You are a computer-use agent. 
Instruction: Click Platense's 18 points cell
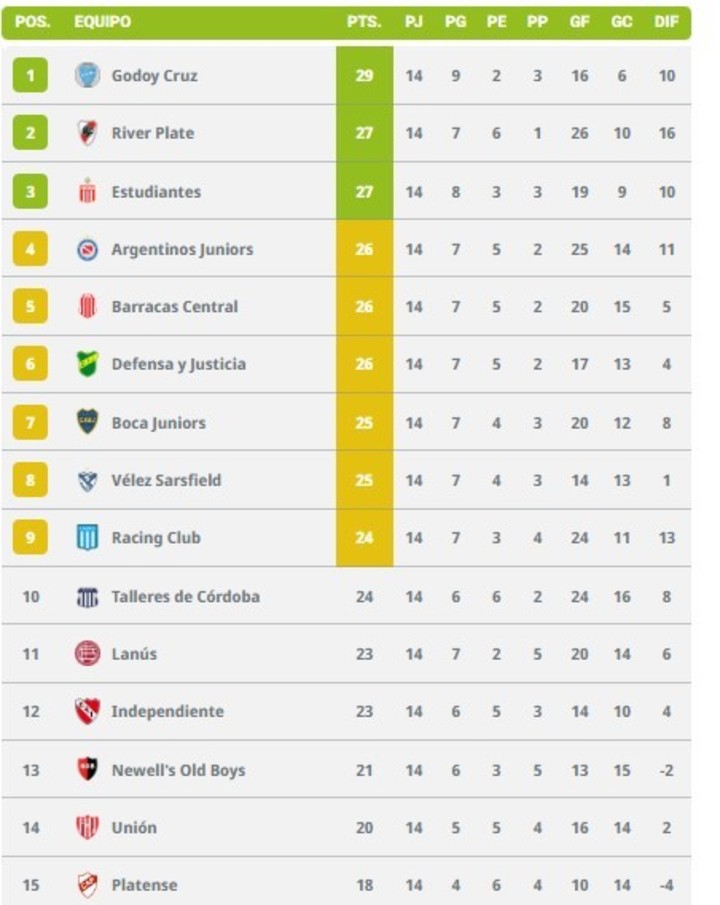click(364, 885)
